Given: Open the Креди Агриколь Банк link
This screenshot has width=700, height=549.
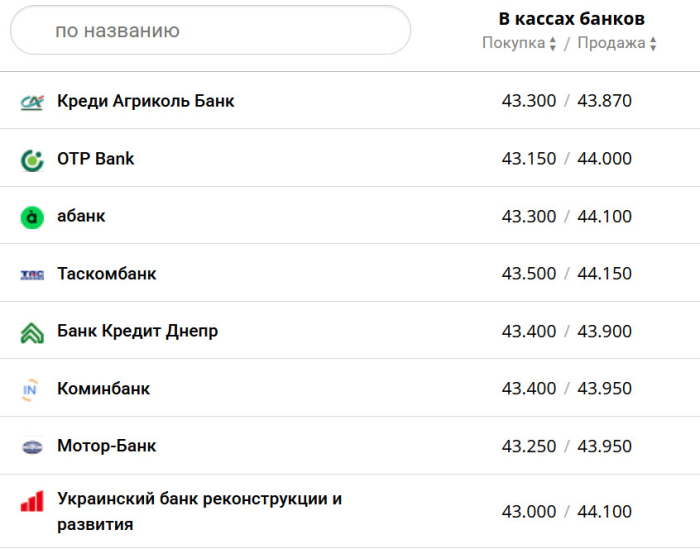Looking at the screenshot, I should click(x=146, y=101).
